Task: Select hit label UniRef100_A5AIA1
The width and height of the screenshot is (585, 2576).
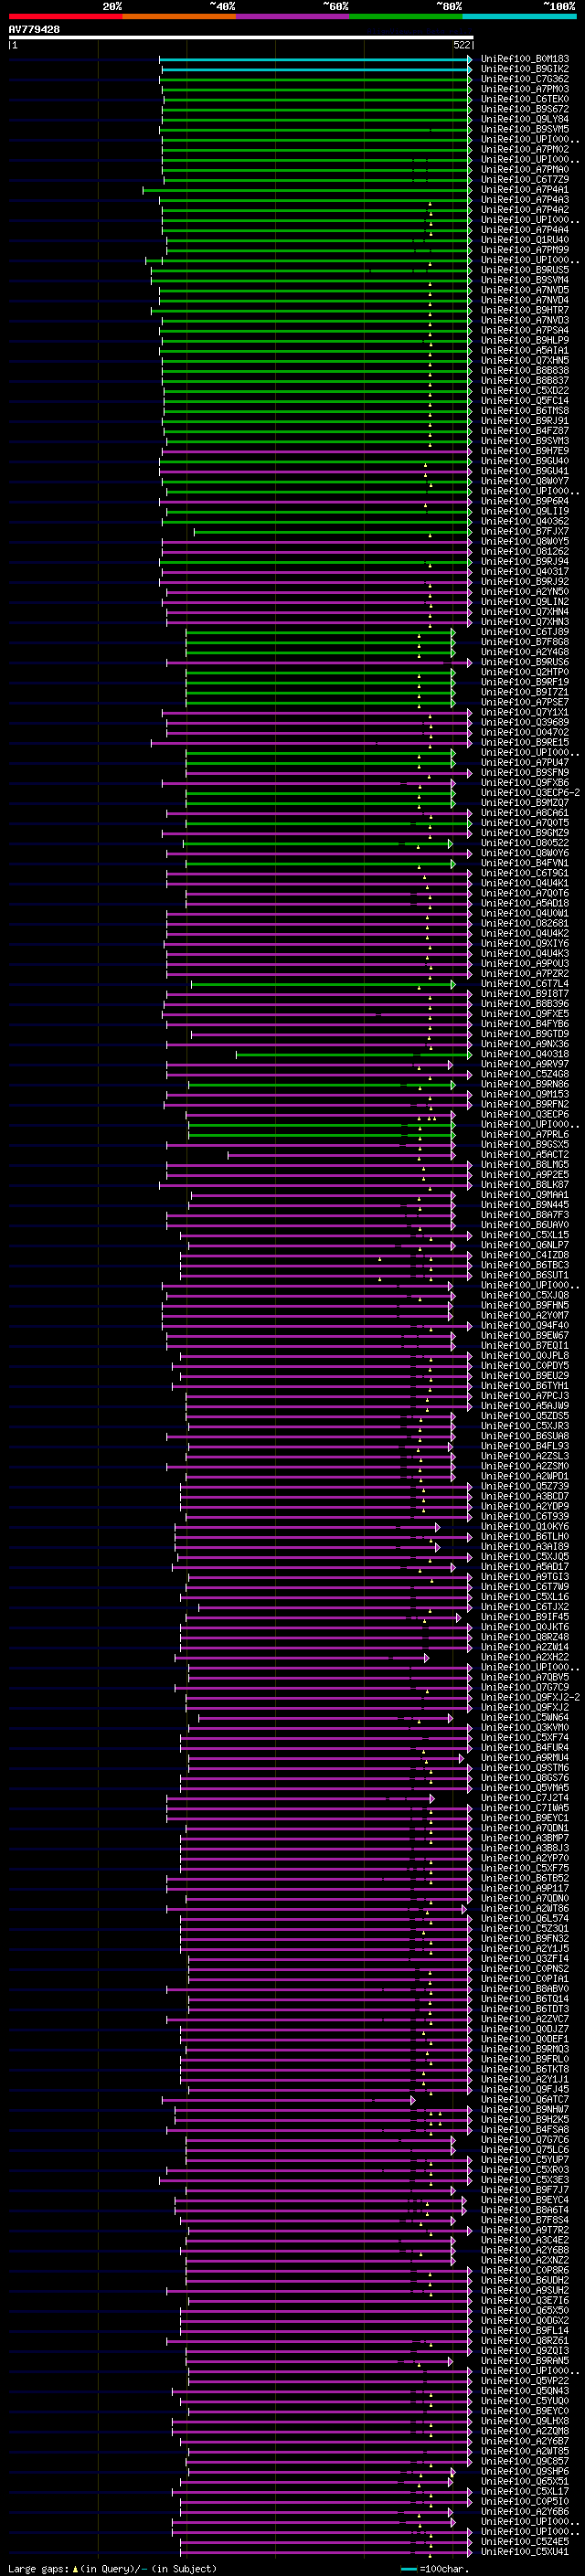Action: (x=525, y=351)
